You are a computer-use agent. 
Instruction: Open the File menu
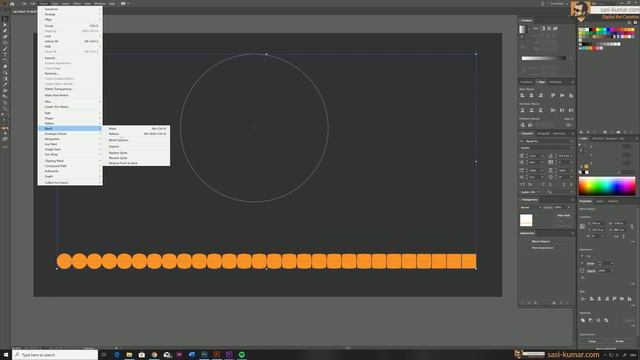click(24, 3)
